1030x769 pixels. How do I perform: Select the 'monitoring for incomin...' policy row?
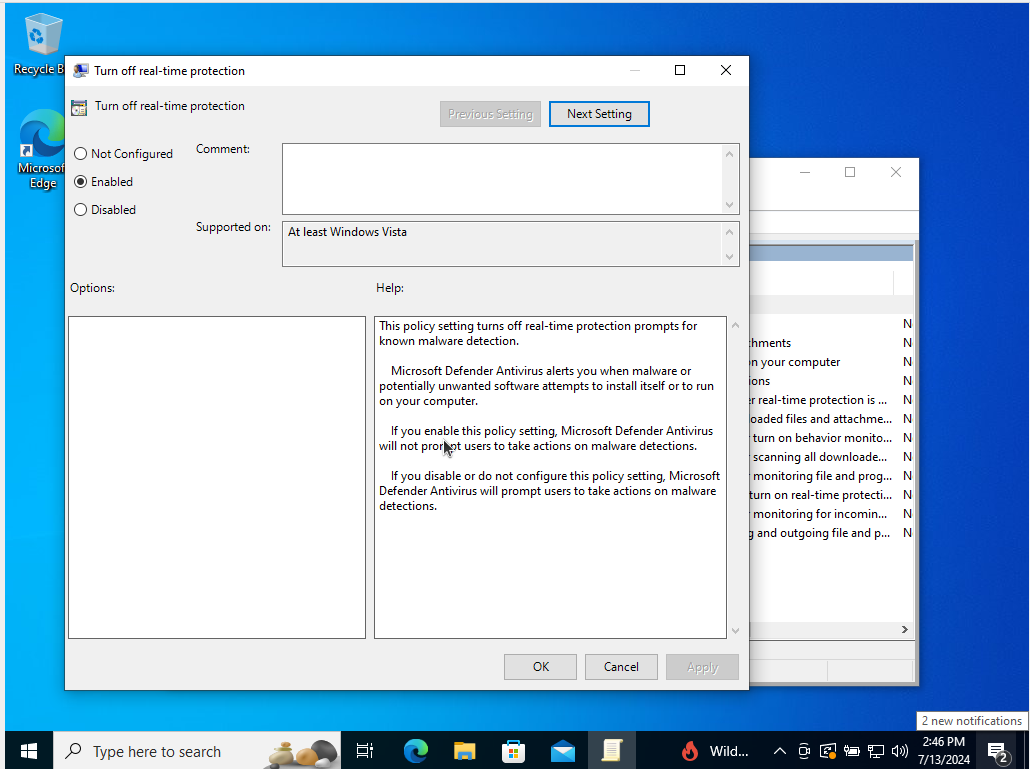pyautogui.click(x=831, y=514)
